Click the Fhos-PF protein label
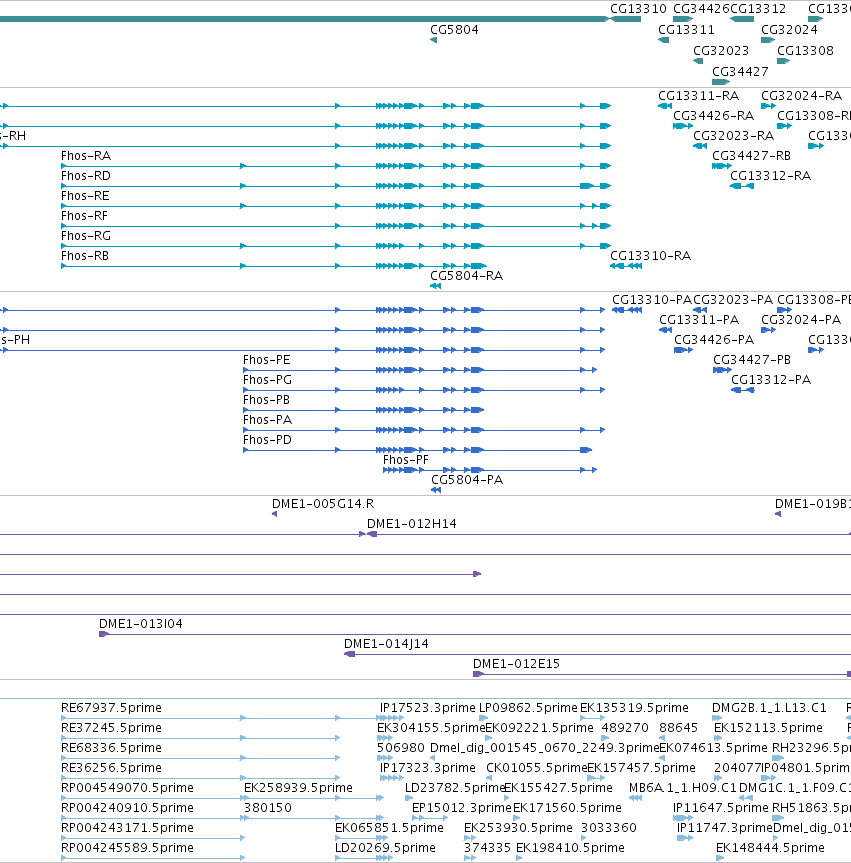Viewport: 851px width, 863px height. click(x=406, y=460)
